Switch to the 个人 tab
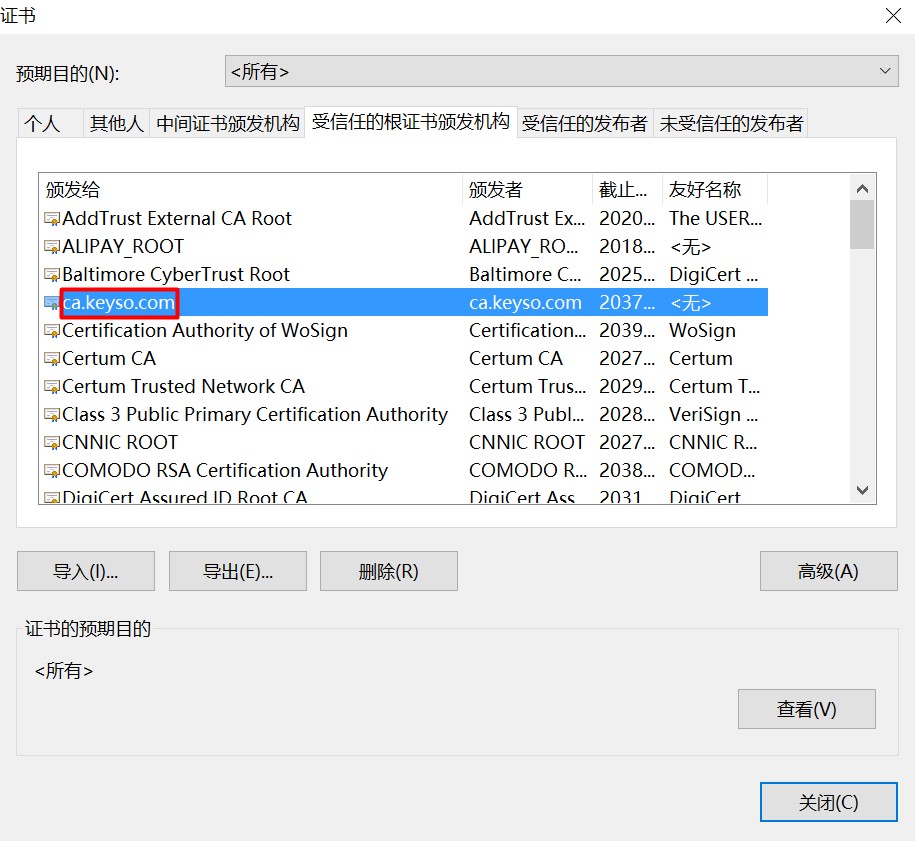This screenshot has height=841, width=915. pos(50,122)
